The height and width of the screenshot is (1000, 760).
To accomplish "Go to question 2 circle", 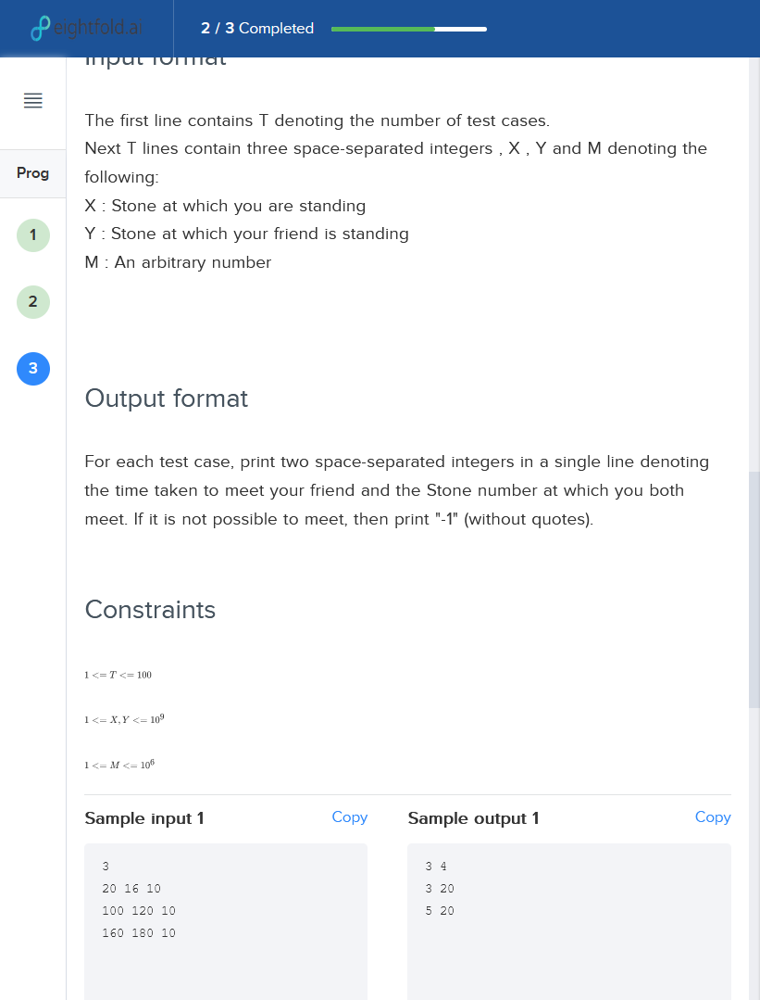I will pyautogui.click(x=33, y=302).
